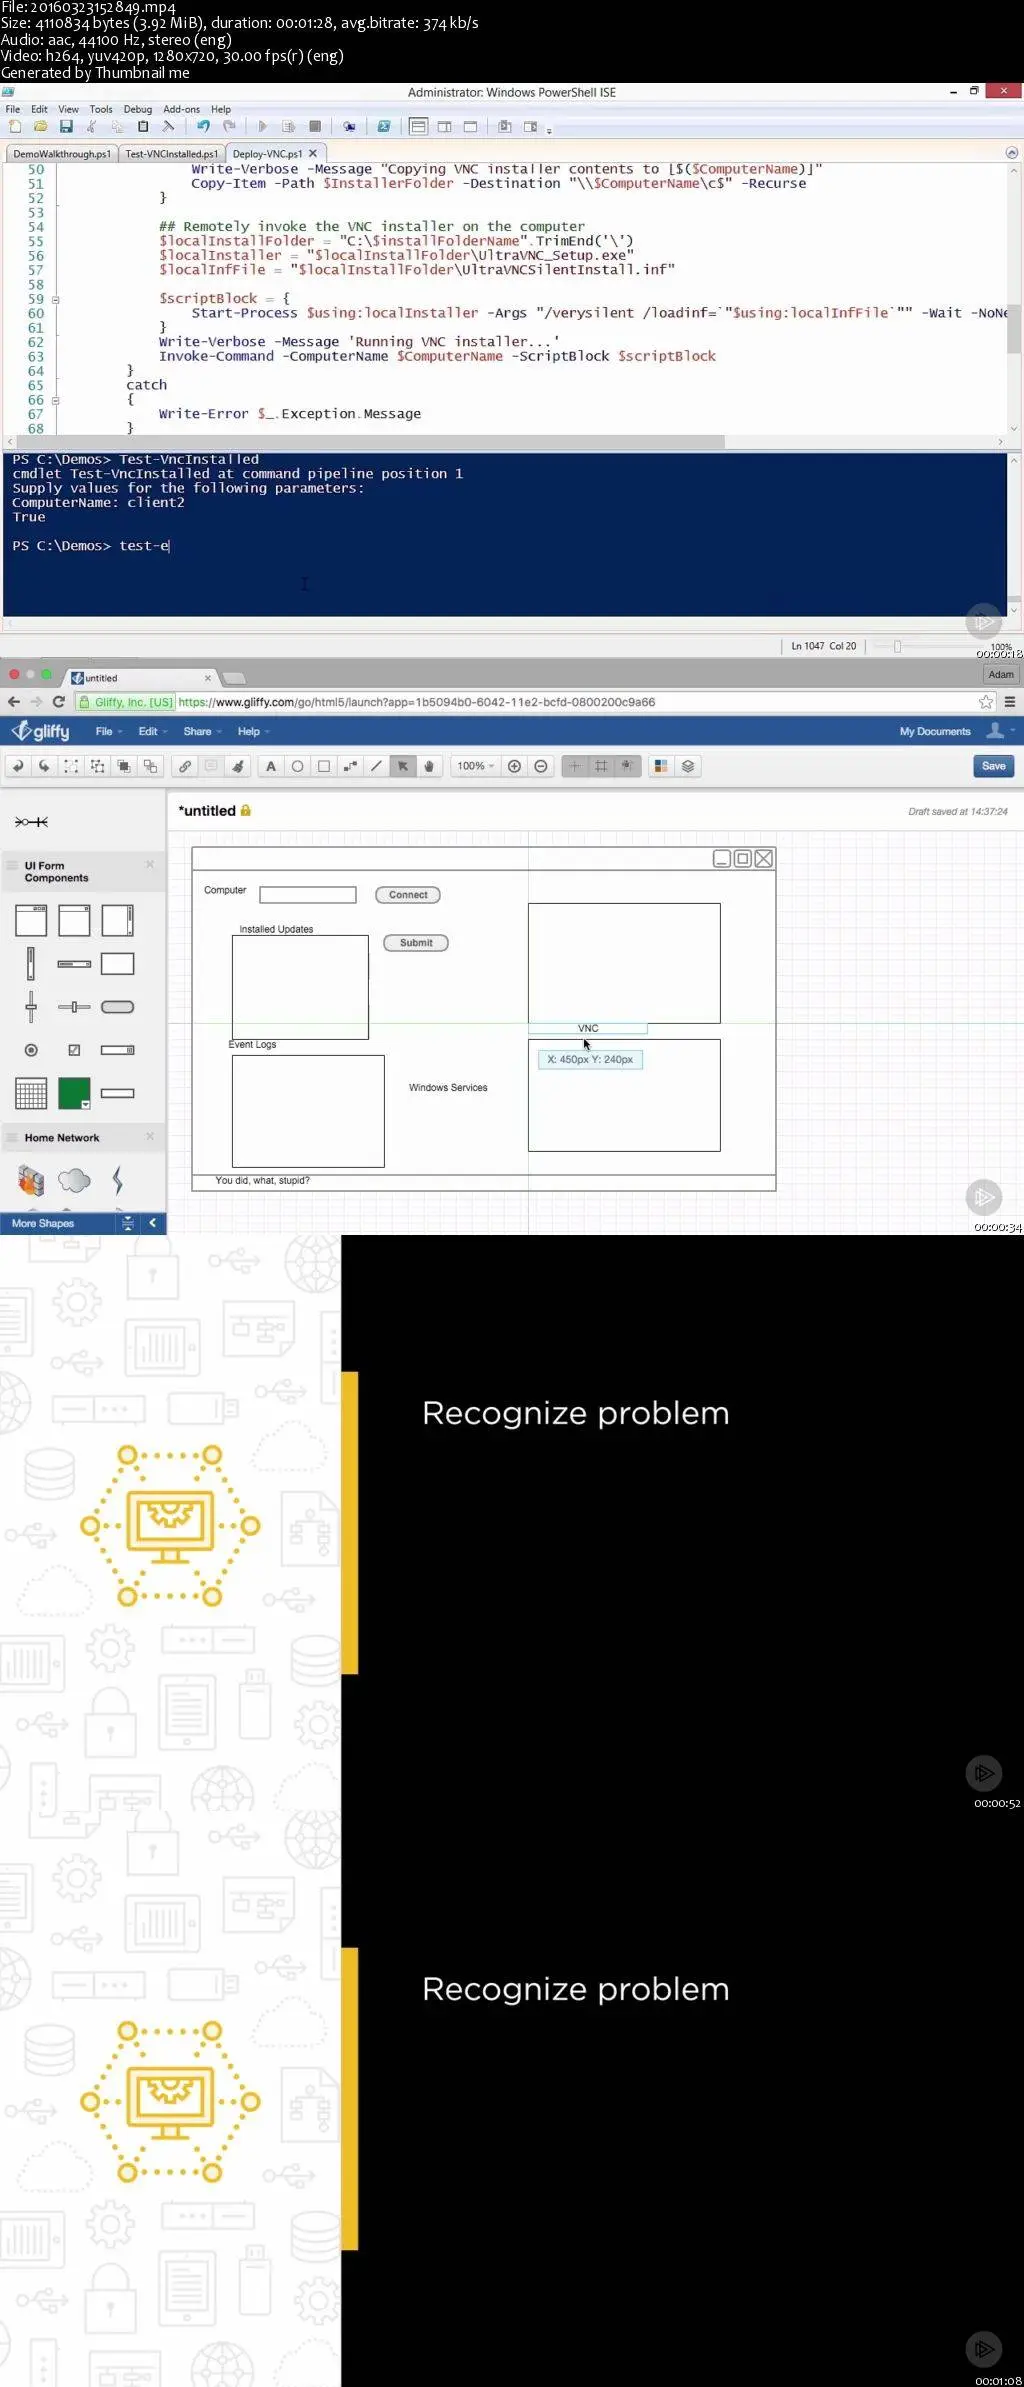This screenshot has height=2387, width=1024.
Task: Toggle snap-to-grid crosshair icon in Gliffy toolbar
Action: 574,766
